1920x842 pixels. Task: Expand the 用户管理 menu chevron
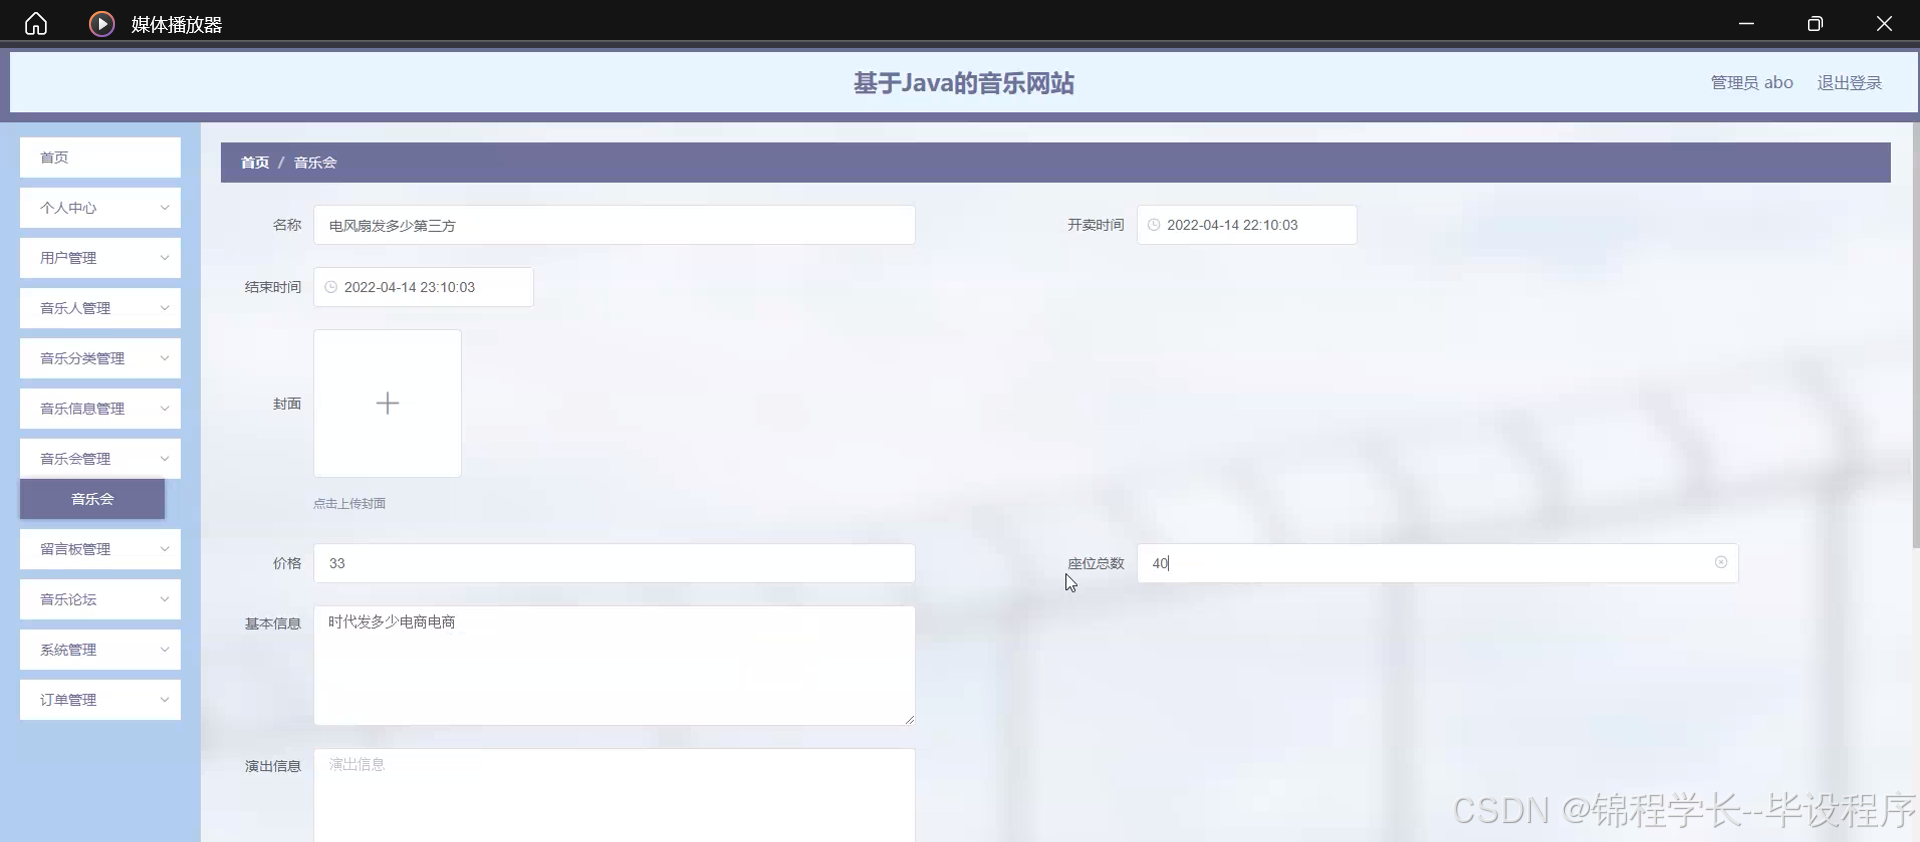pyautogui.click(x=165, y=258)
